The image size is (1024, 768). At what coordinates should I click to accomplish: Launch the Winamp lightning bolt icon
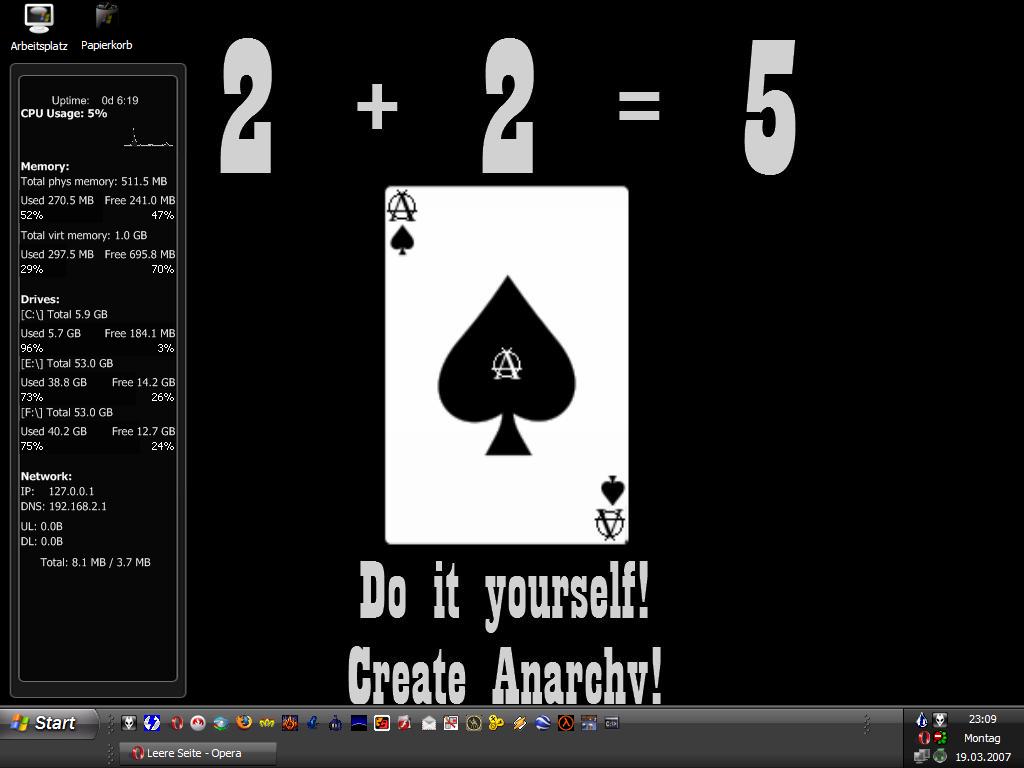click(x=519, y=723)
